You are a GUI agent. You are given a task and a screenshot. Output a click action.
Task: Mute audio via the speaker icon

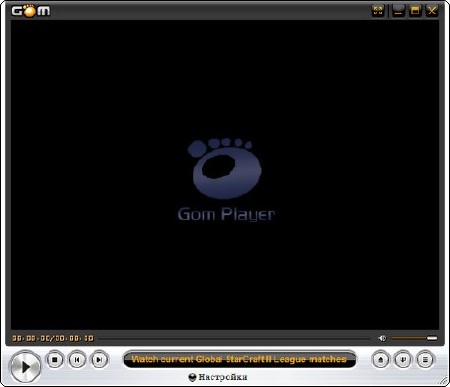pyautogui.click(x=382, y=338)
